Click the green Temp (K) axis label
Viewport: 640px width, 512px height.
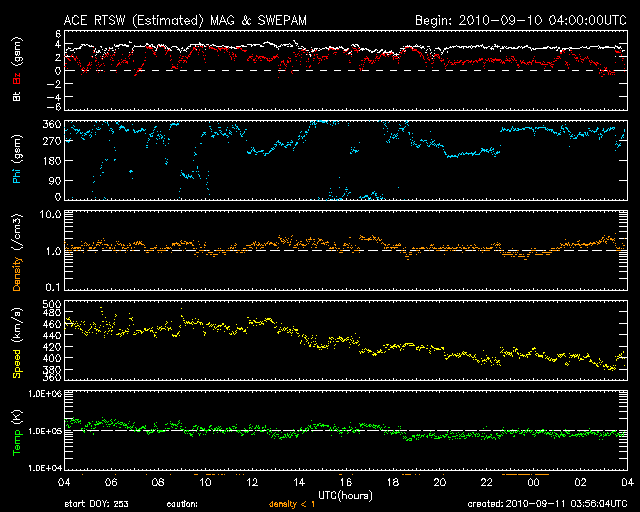[17, 432]
